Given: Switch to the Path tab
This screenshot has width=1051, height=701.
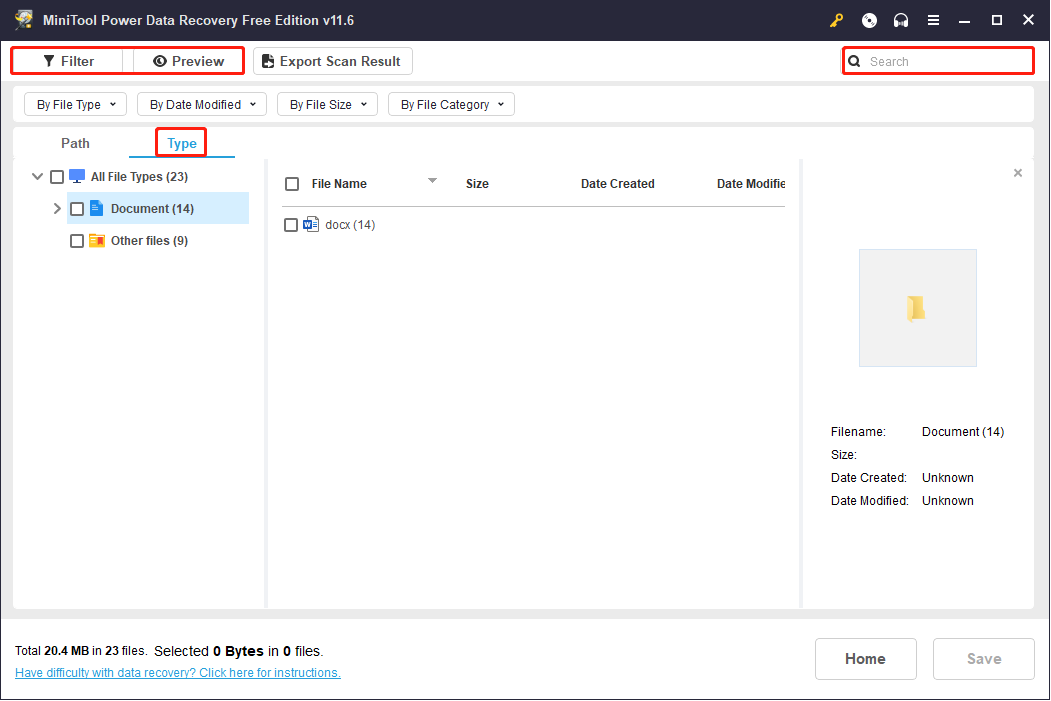Looking at the screenshot, I should pyautogui.click(x=75, y=143).
